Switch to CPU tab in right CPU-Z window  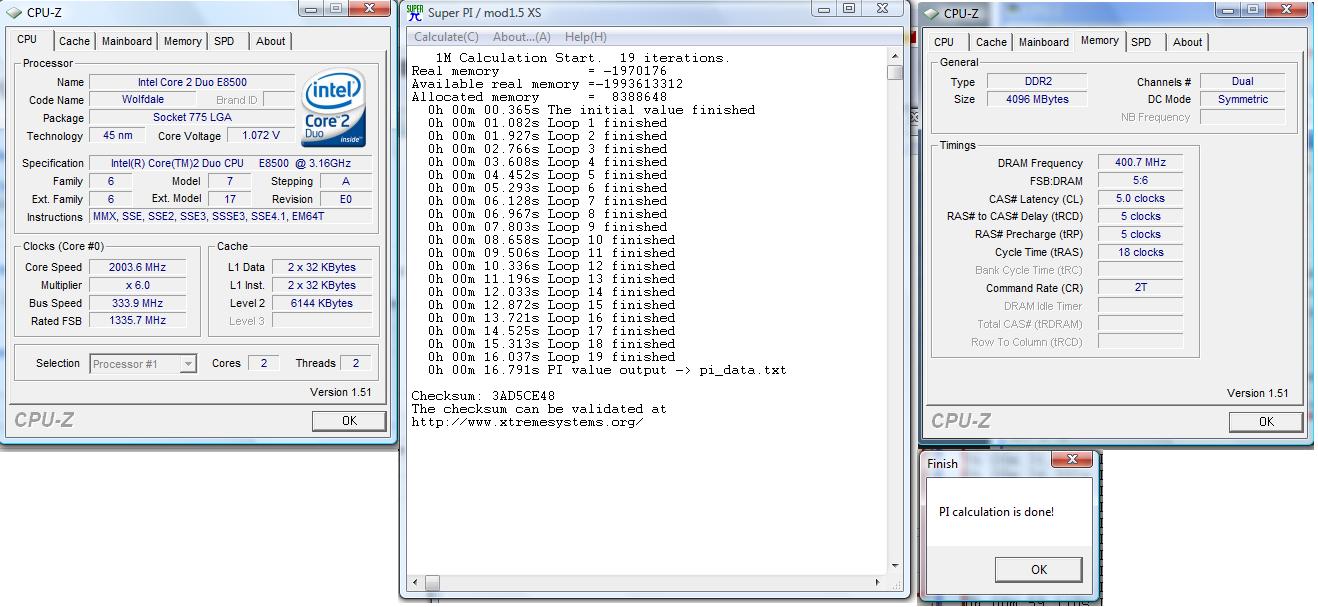[x=944, y=42]
